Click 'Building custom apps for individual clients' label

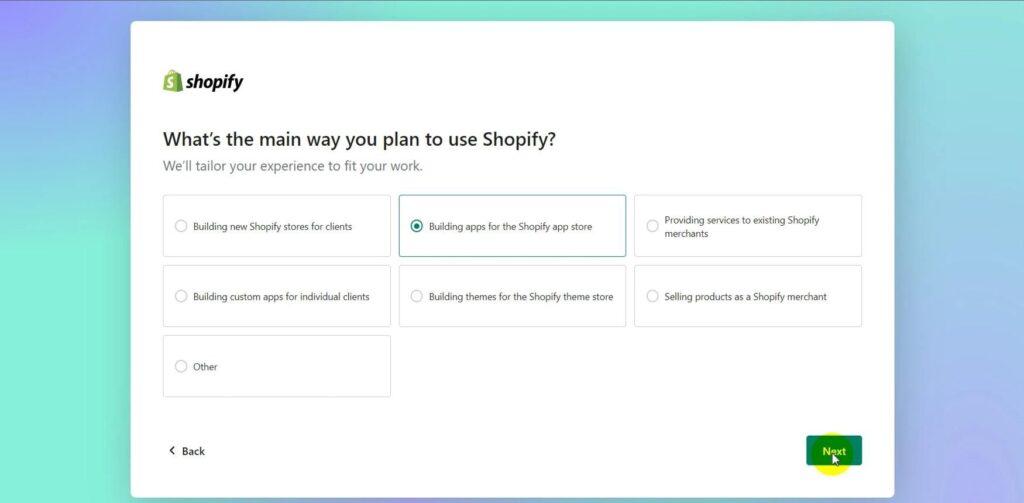(281, 297)
